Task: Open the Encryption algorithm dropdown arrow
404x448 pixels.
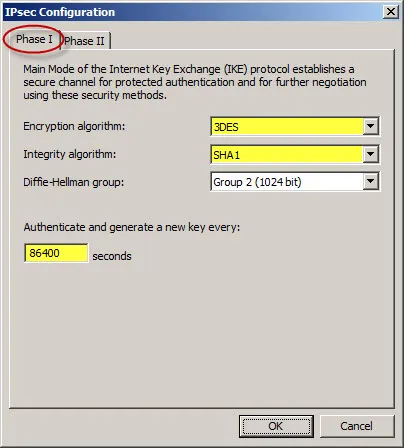Action: (370, 126)
